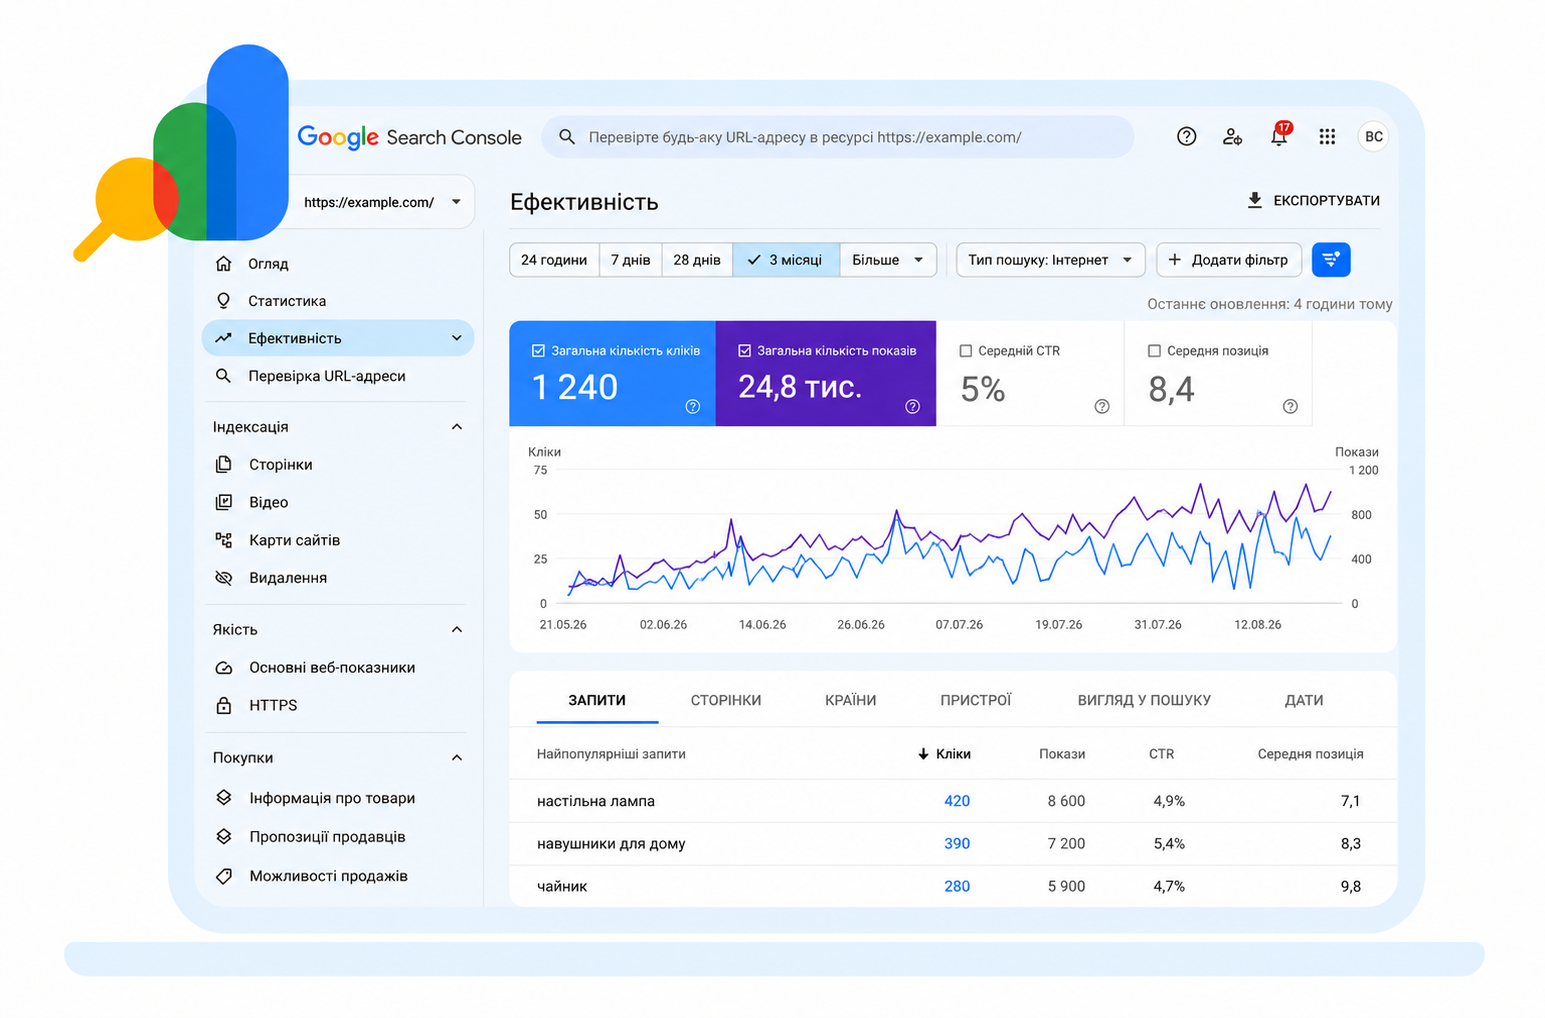
Task: Click the pages icon next to Сторінки
Action: (224, 464)
